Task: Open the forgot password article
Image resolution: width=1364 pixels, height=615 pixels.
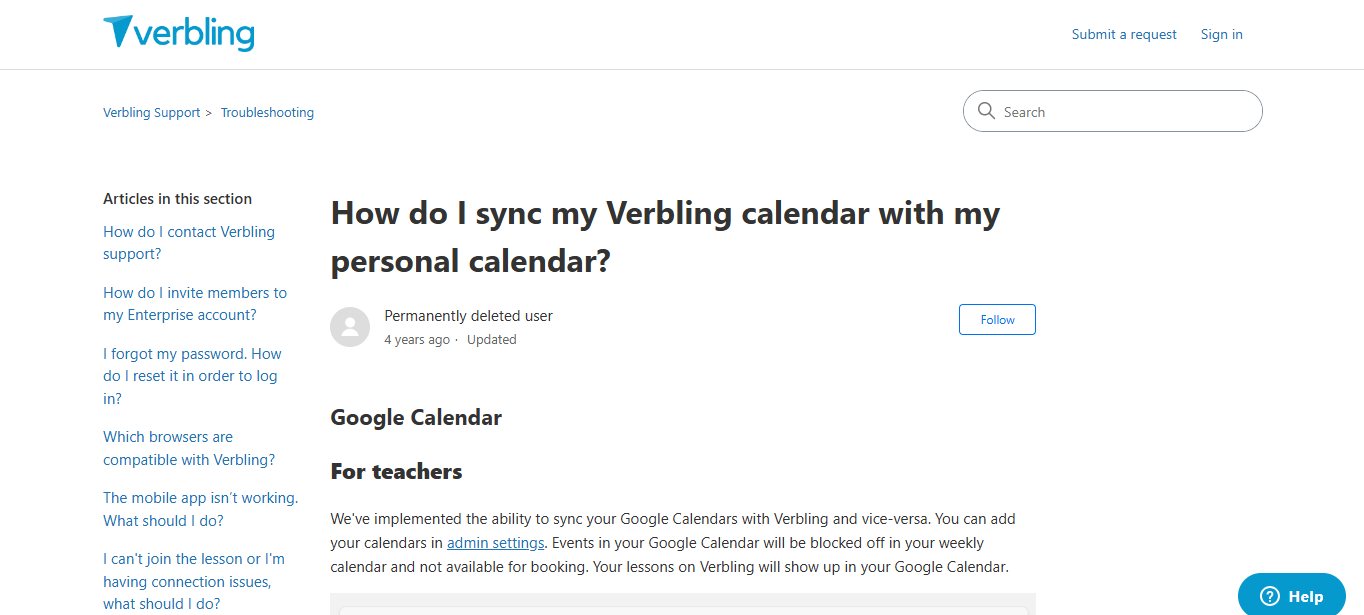Action: point(192,375)
